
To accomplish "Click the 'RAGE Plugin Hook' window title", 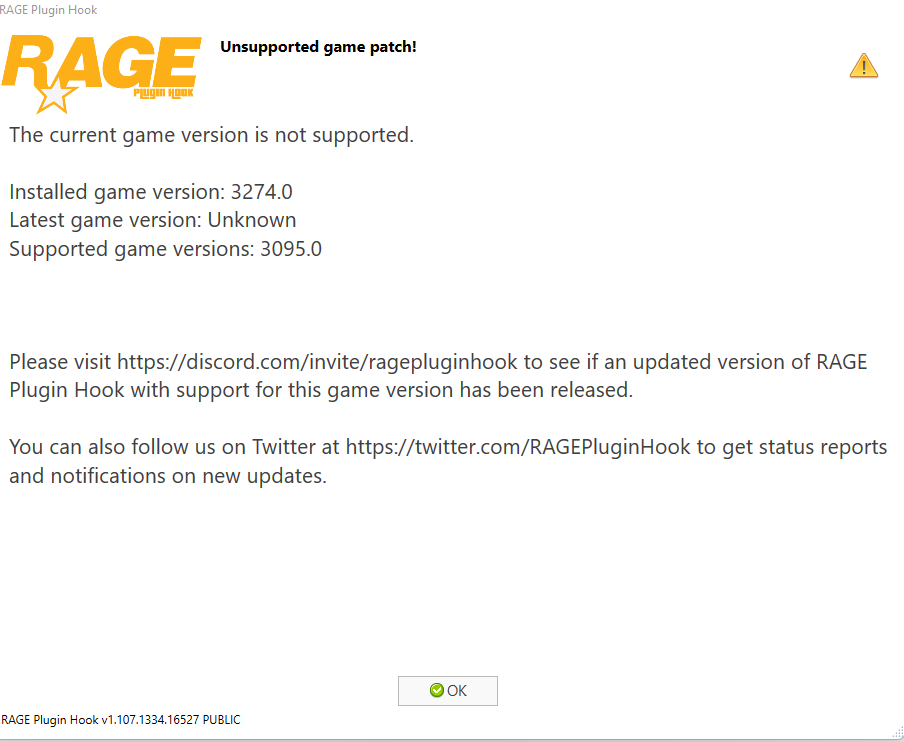I will pyautogui.click(x=48, y=10).
